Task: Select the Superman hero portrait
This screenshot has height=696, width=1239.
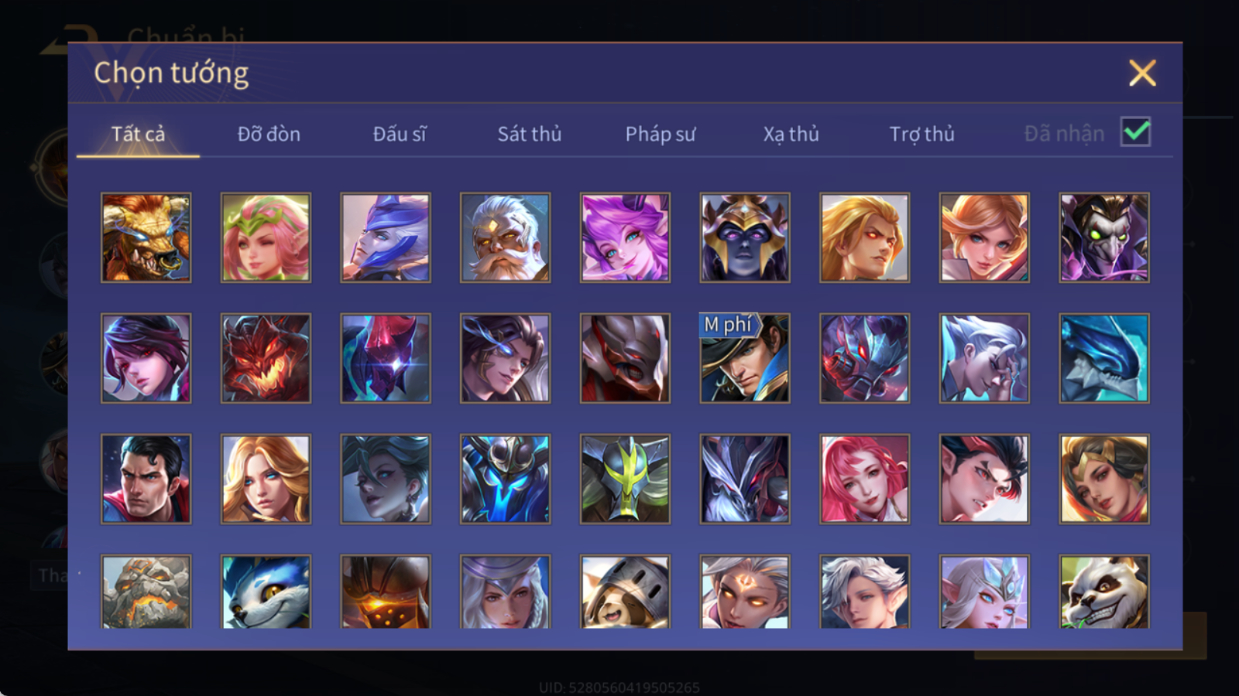Action: (x=146, y=479)
